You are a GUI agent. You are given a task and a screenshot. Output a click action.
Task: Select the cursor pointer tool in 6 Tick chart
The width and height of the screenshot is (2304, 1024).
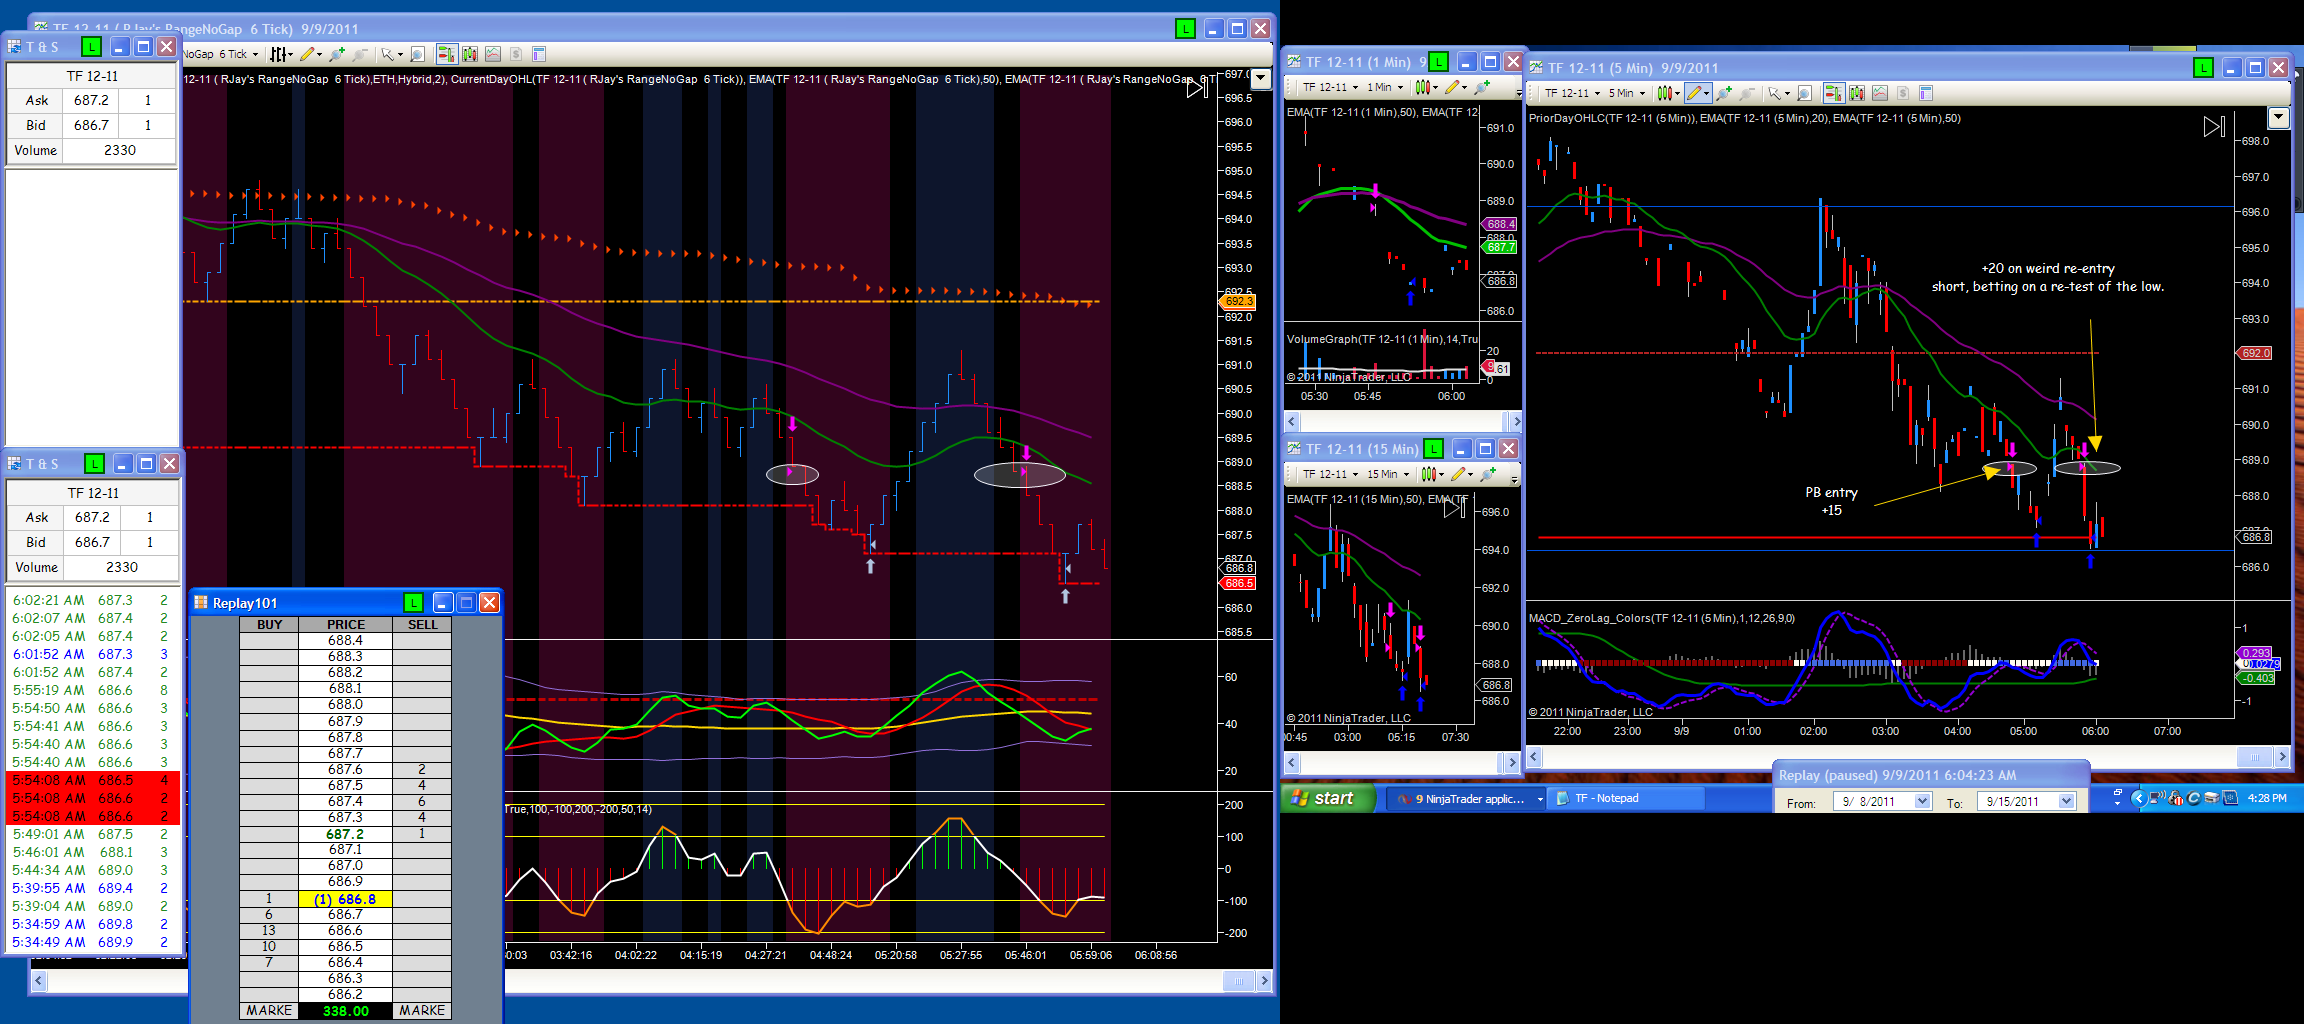(x=390, y=54)
